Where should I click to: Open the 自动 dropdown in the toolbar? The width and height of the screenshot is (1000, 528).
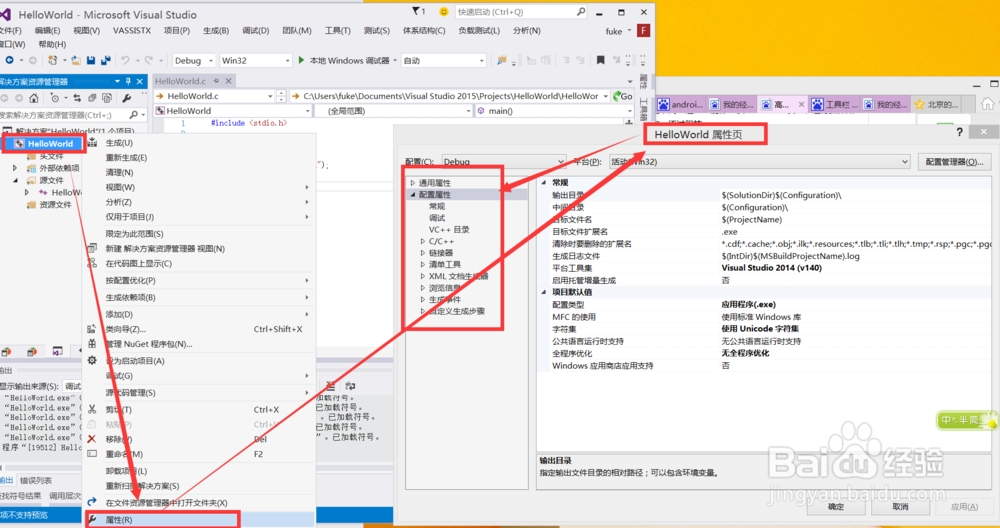445,61
